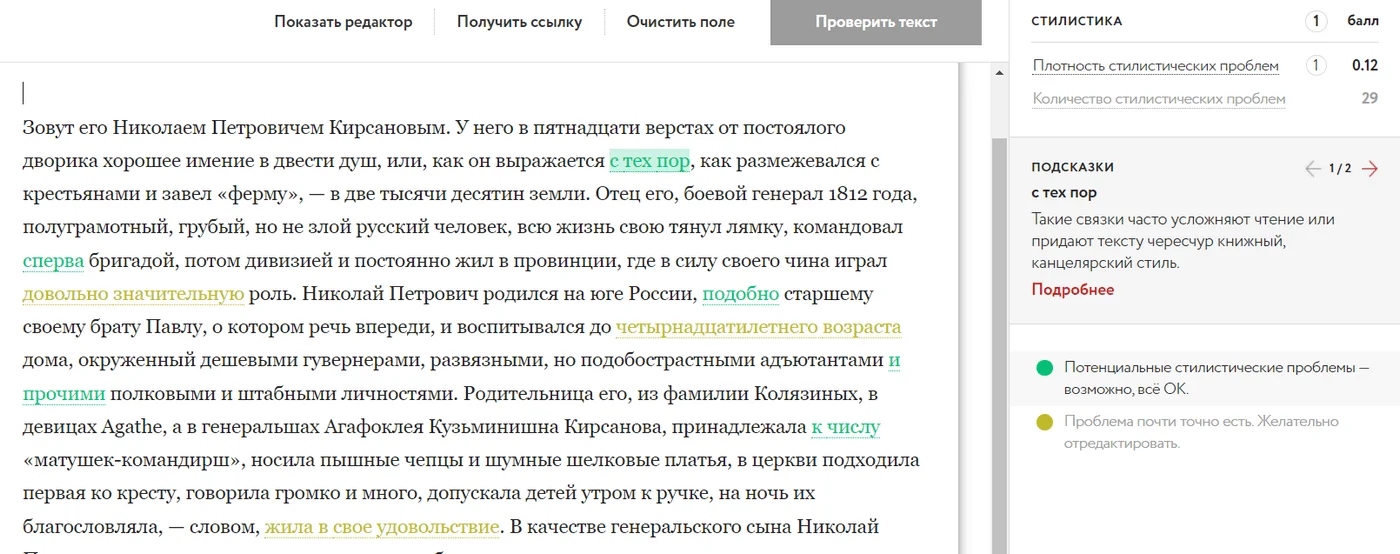Click the green legend dot for potential problems
Viewport: 1400px width, 554px height.
(1045, 368)
